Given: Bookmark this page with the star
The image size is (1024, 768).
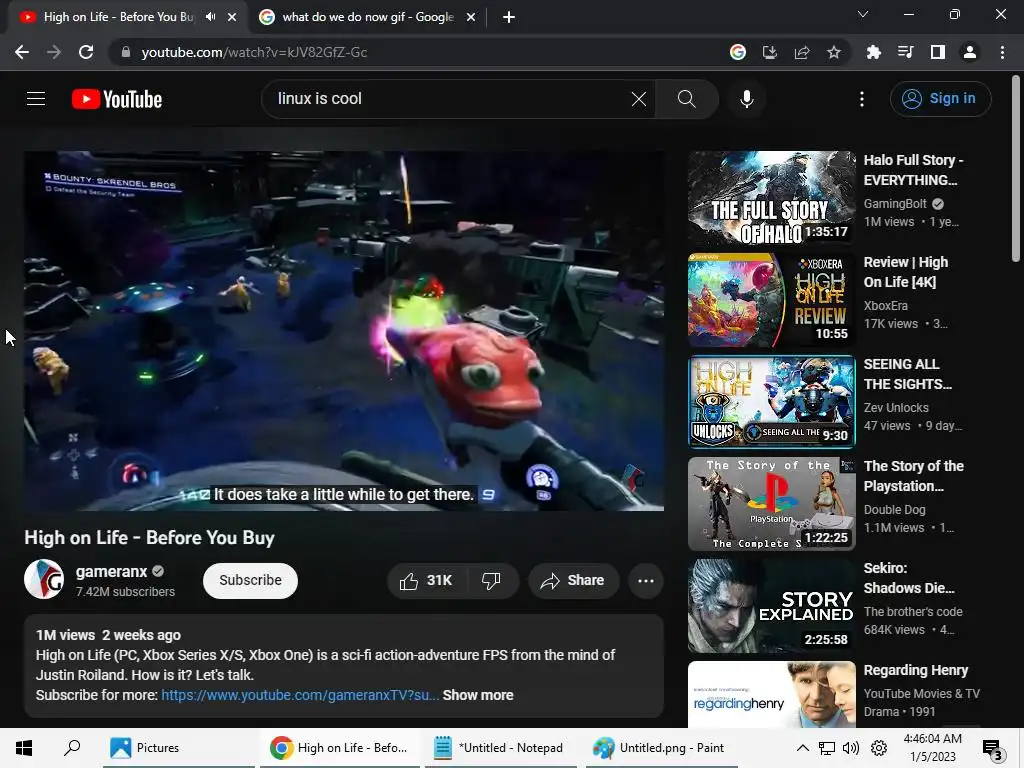Looking at the screenshot, I should 834,52.
